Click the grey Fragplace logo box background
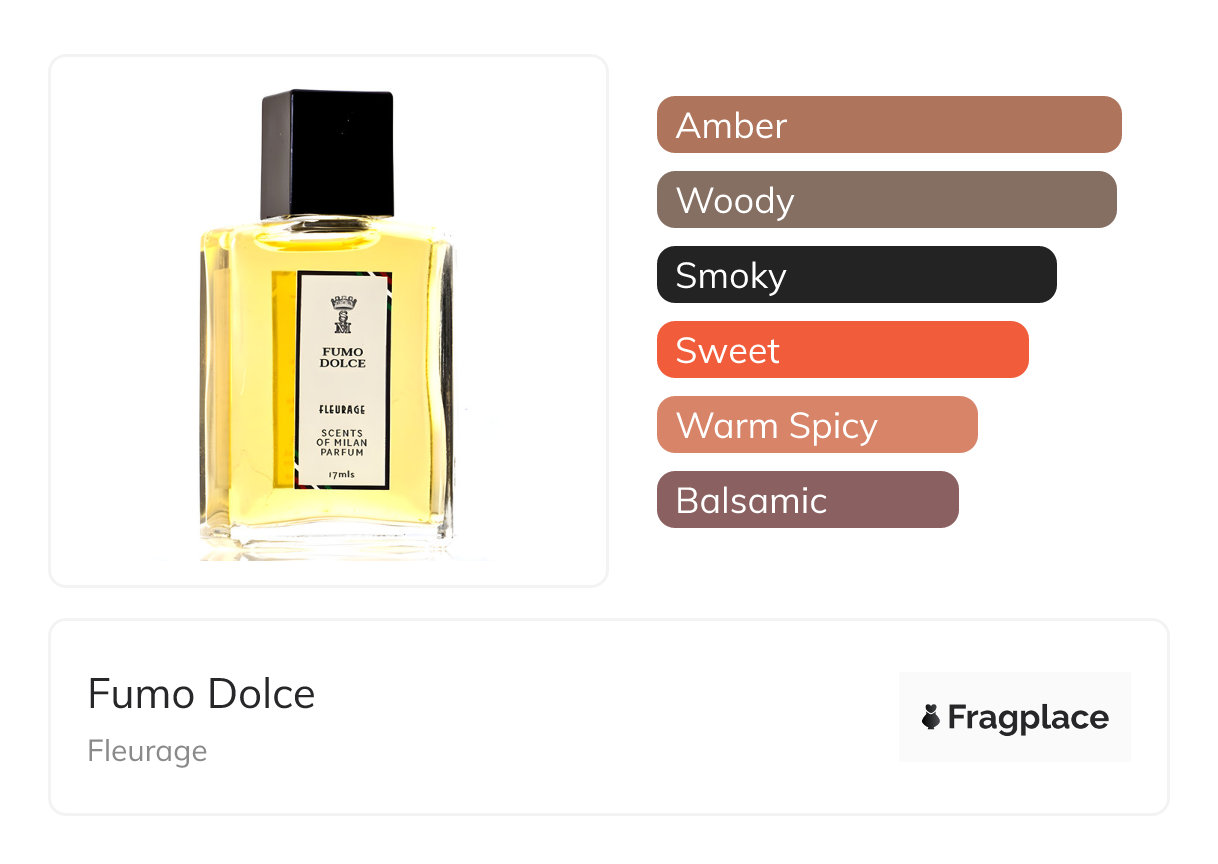 pyautogui.click(x=1015, y=717)
